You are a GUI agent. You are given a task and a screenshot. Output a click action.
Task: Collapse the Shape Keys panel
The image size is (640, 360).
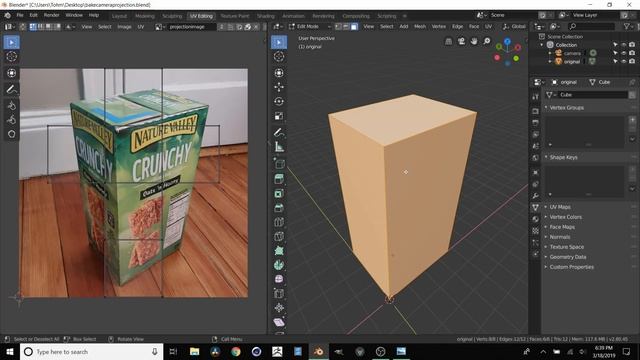[x=563, y=158]
